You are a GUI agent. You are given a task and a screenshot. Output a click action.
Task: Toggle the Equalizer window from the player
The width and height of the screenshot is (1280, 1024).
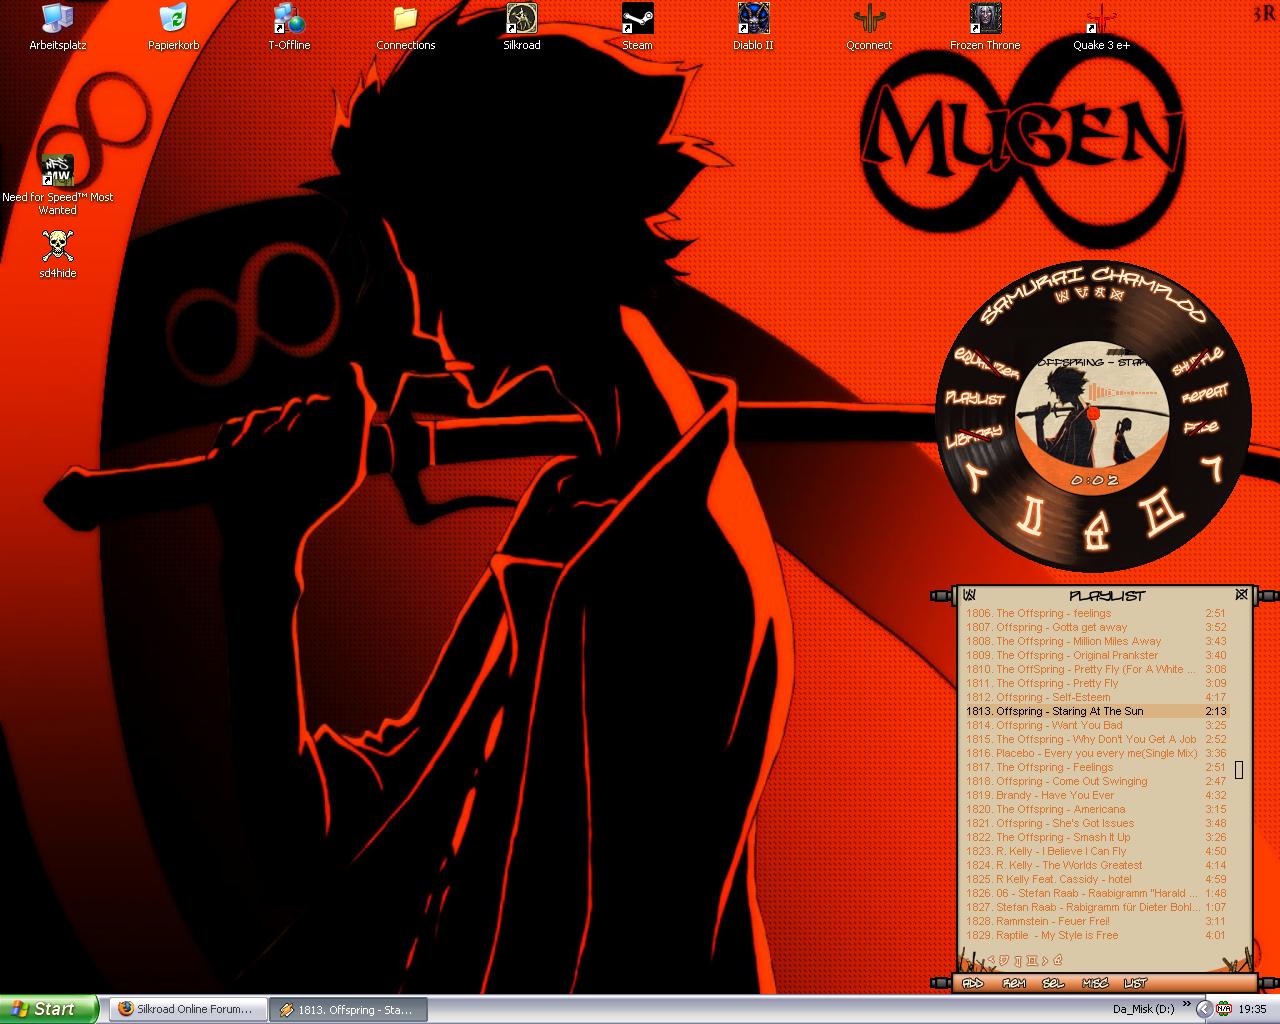pyautogui.click(x=986, y=364)
